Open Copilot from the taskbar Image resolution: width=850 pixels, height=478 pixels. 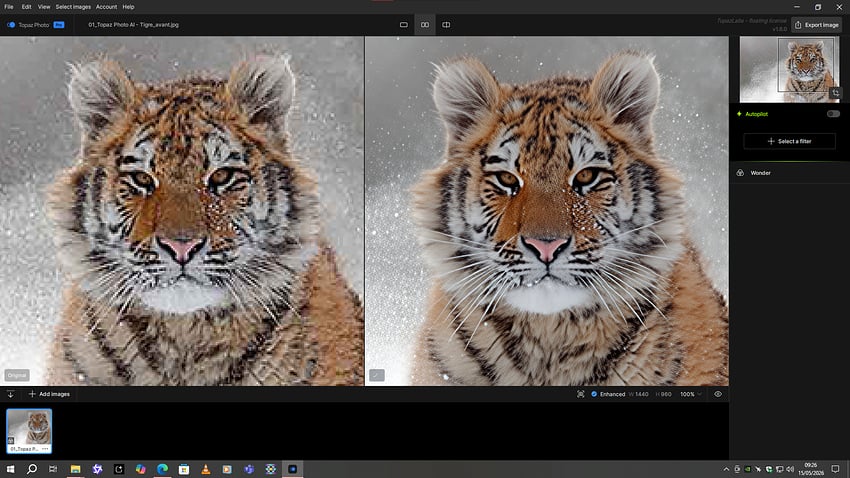coord(140,469)
